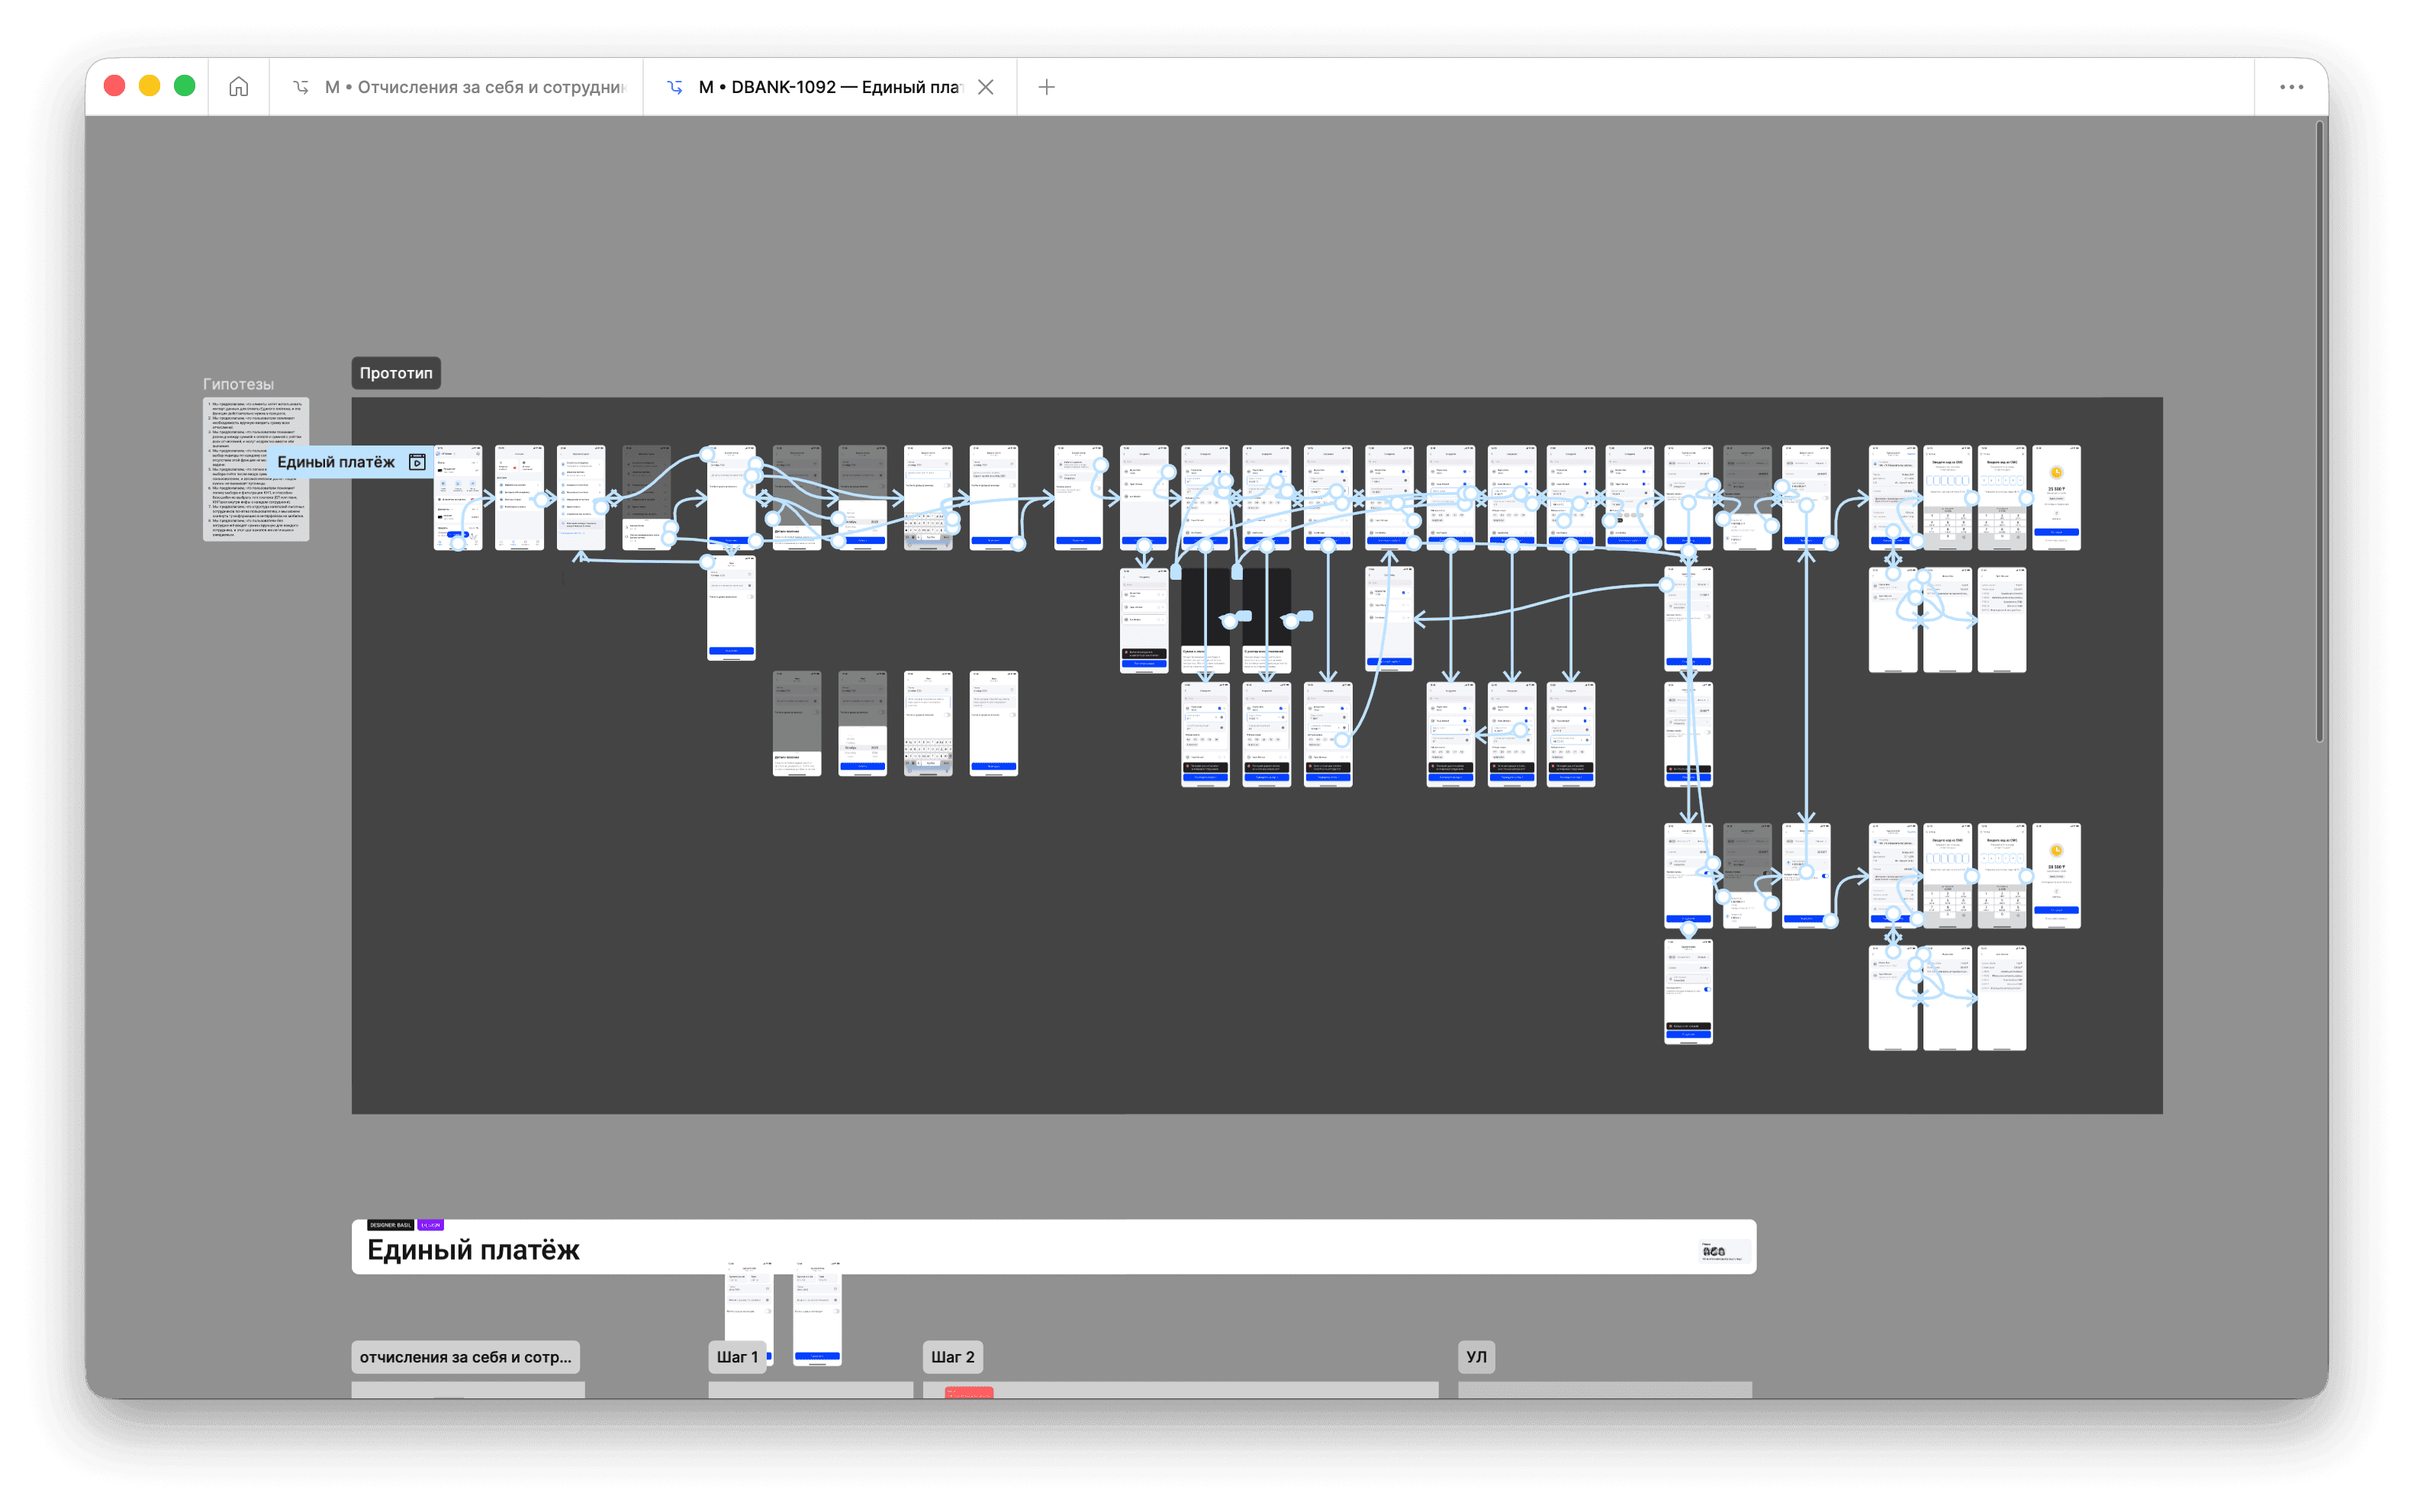Viewport: 2414px width, 1512px height.
Task: Click the green macOS fullscreen button
Action: (x=184, y=86)
